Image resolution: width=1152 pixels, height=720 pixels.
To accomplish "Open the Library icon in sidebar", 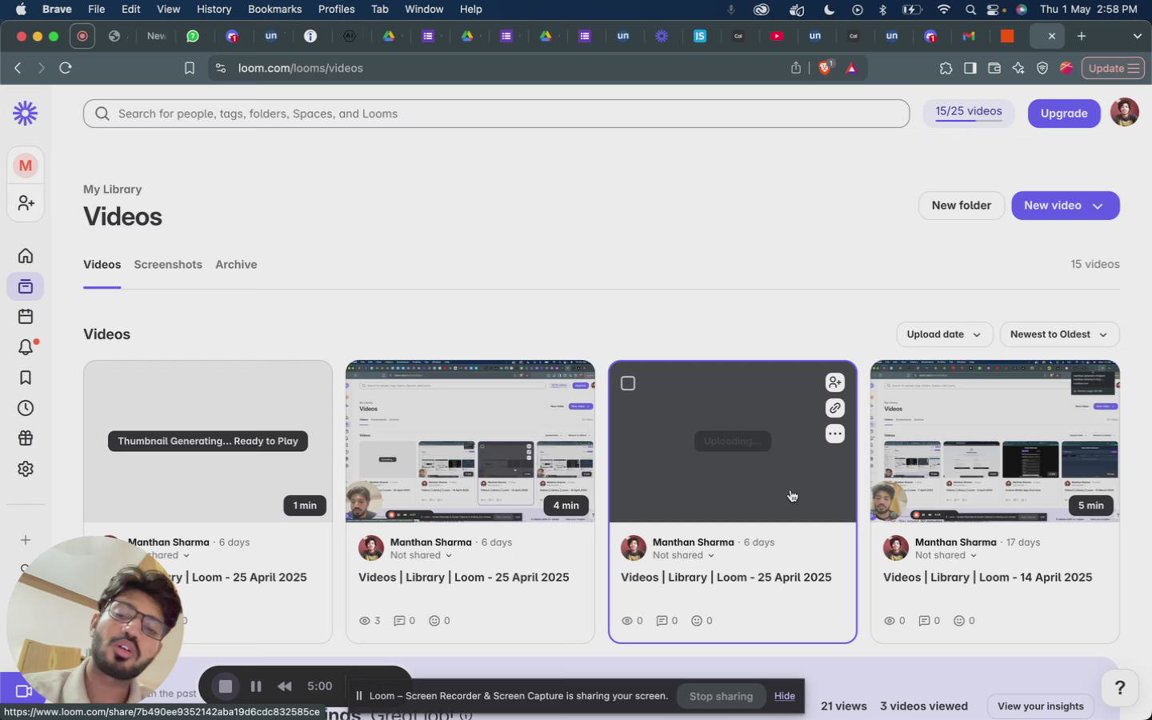I will tap(25, 287).
